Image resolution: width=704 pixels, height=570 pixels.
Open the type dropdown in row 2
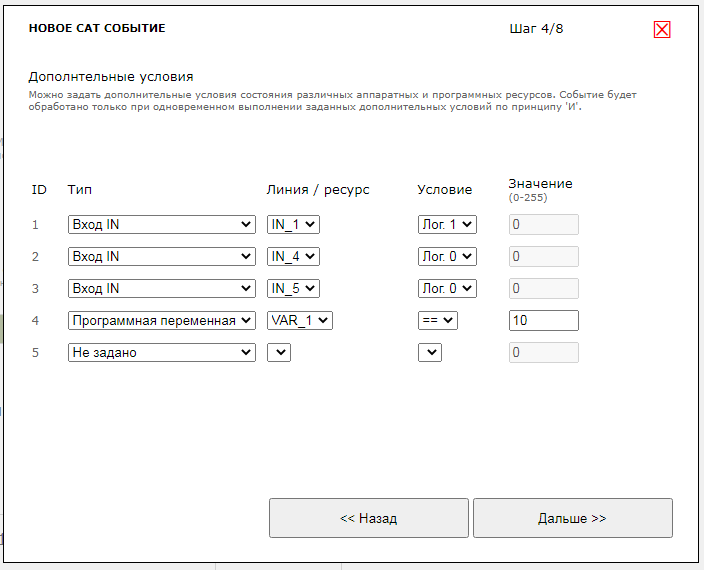161,257
